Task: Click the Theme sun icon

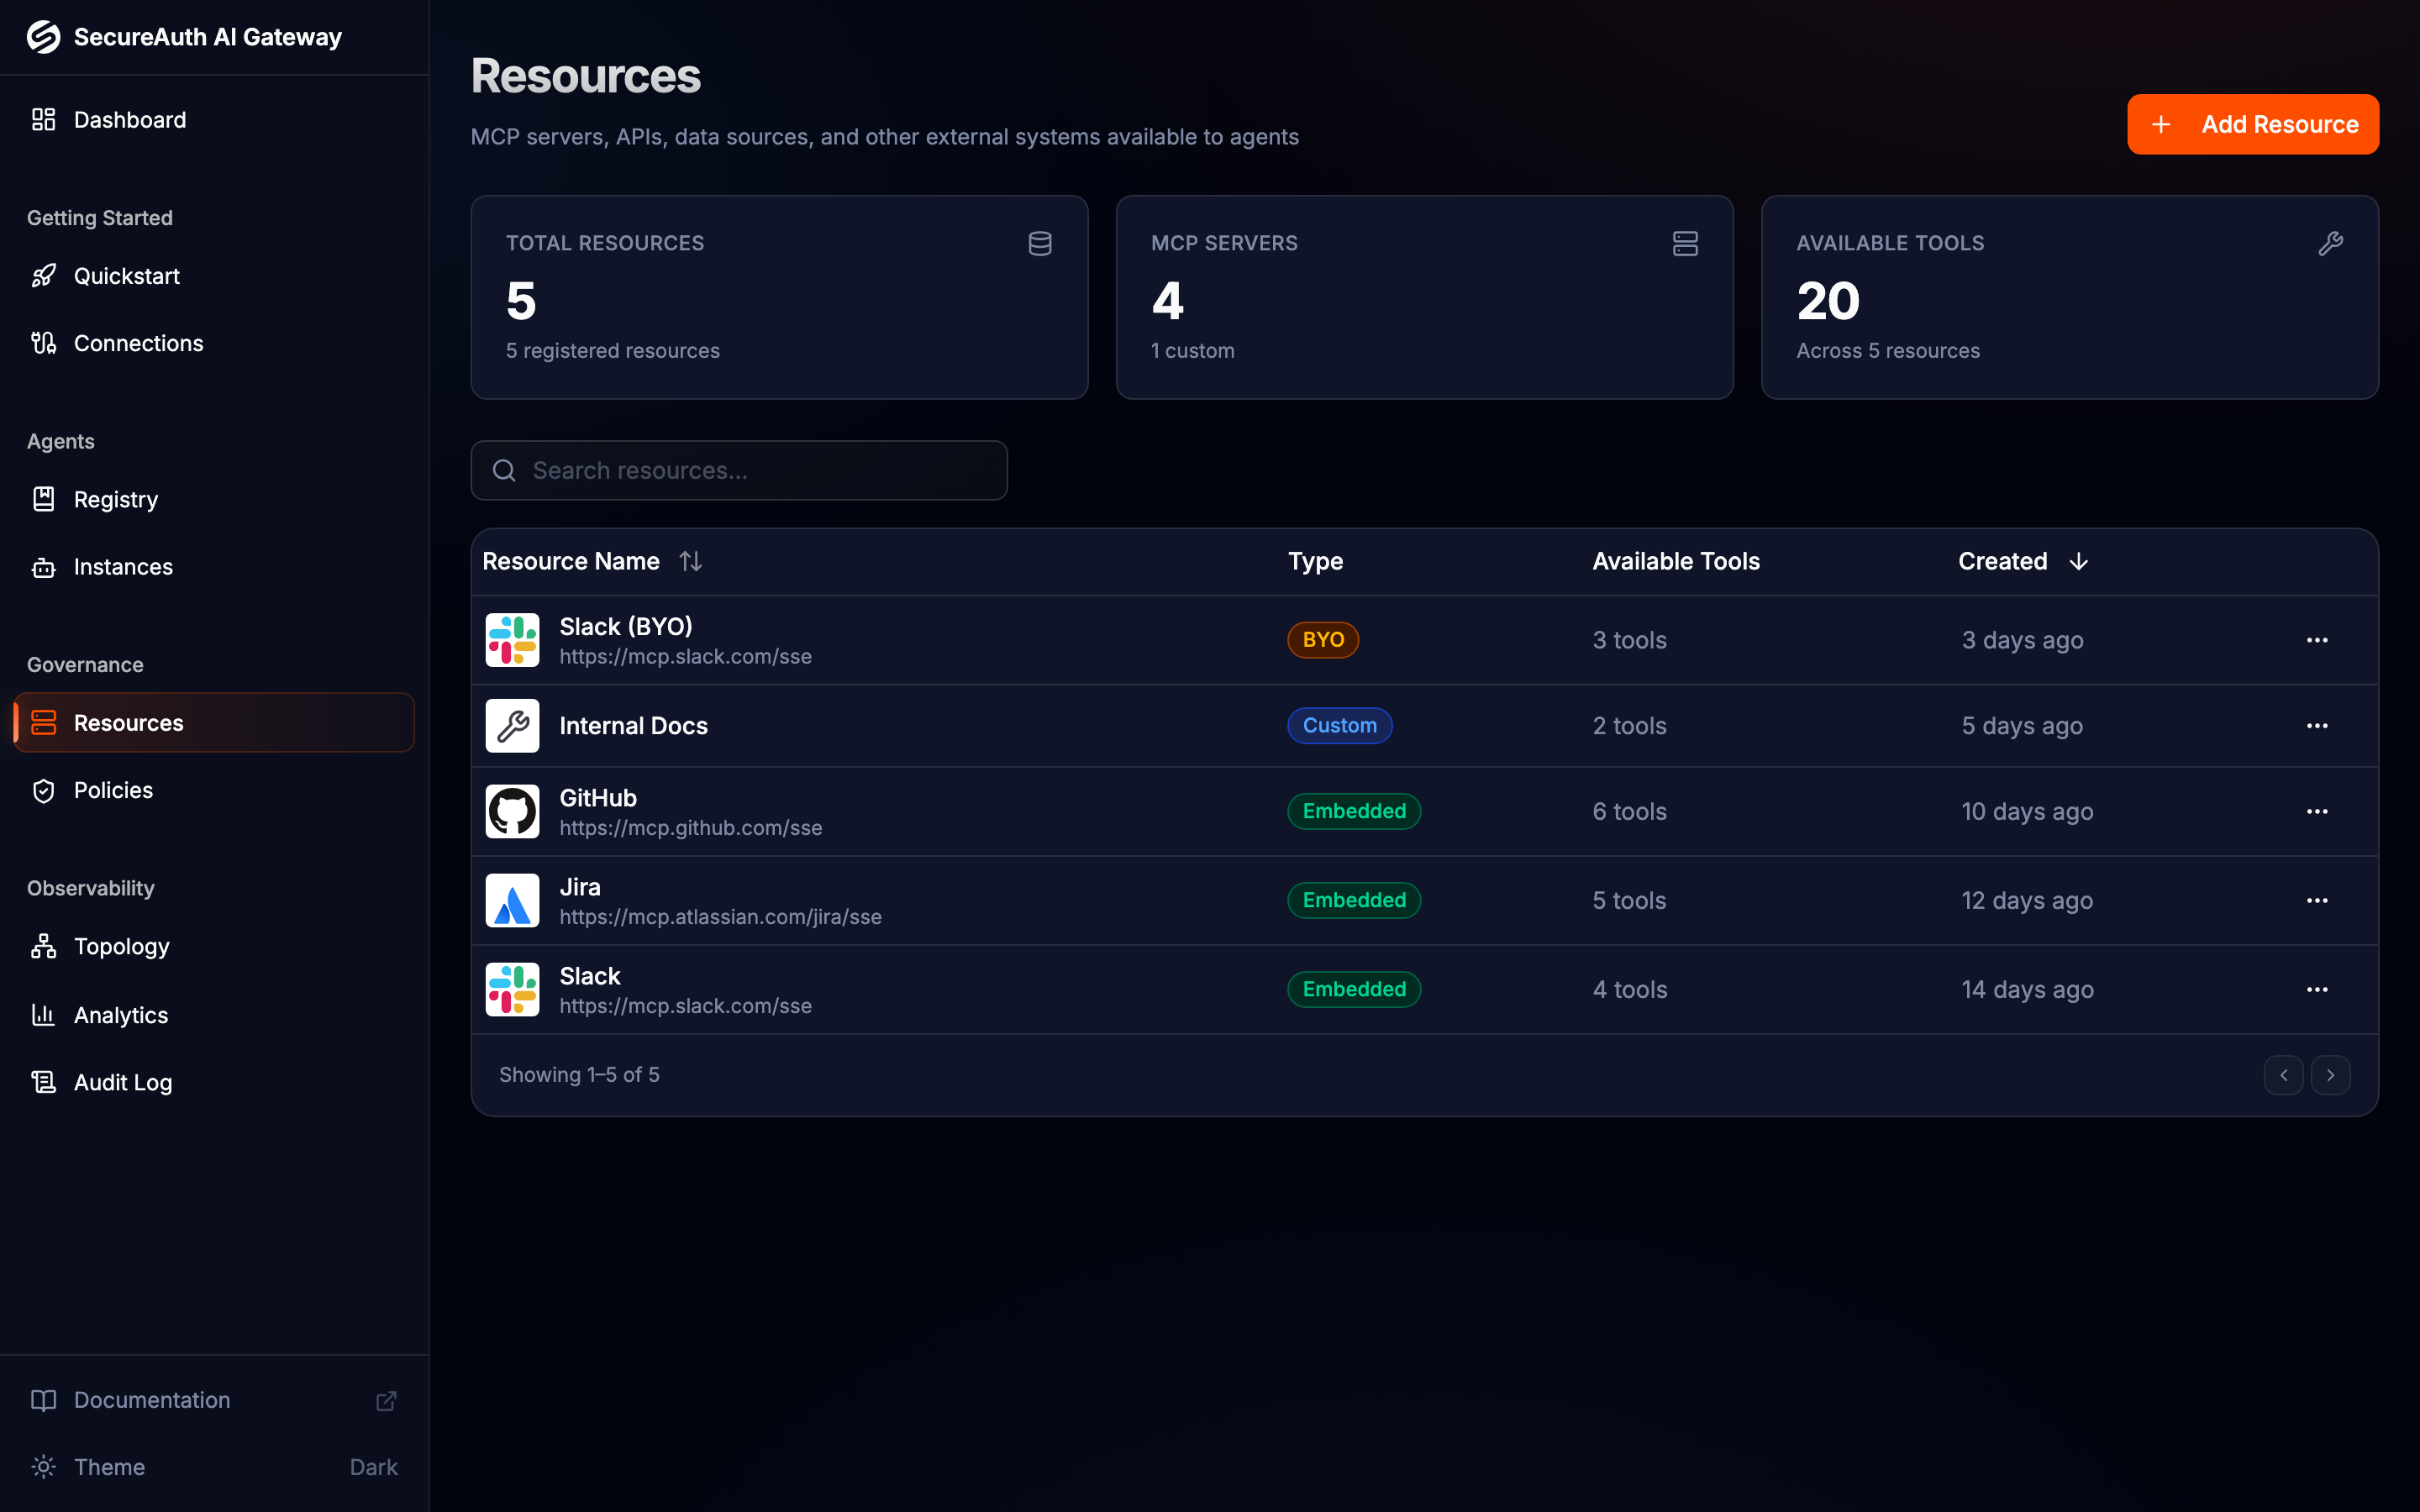Action: pos(43,1467)
